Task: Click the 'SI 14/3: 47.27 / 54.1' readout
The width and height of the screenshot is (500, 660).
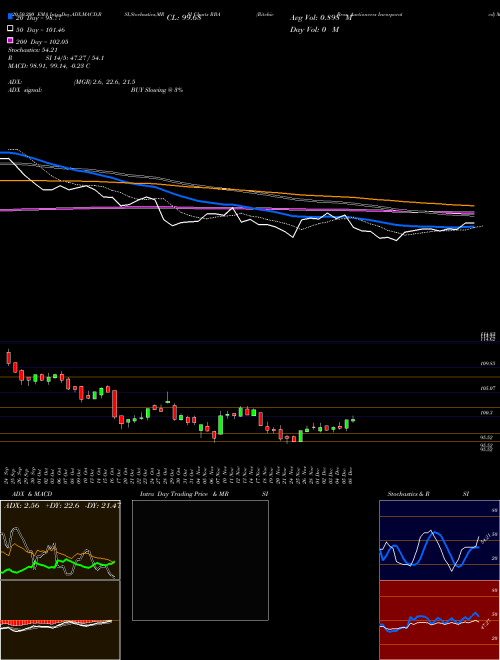Action: click(75, 58)
